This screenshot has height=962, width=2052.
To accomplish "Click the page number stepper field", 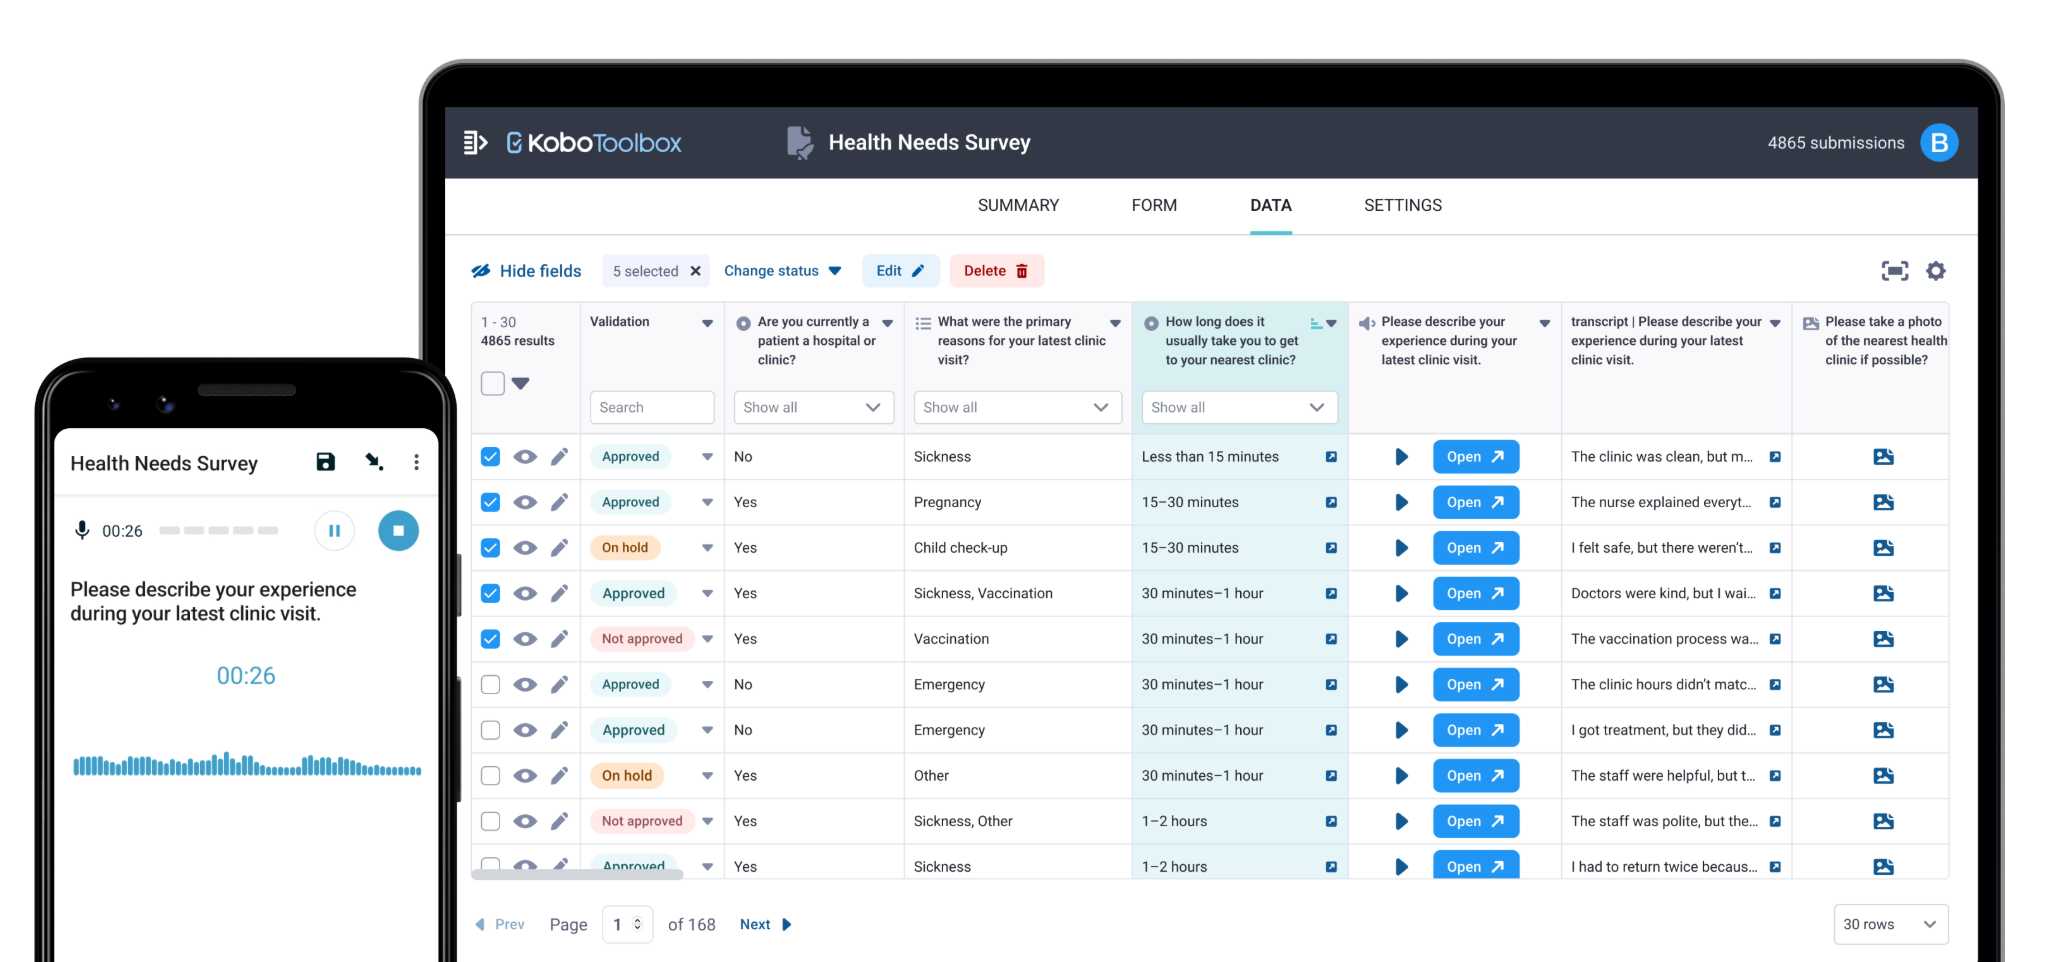I will click(628, 925).
